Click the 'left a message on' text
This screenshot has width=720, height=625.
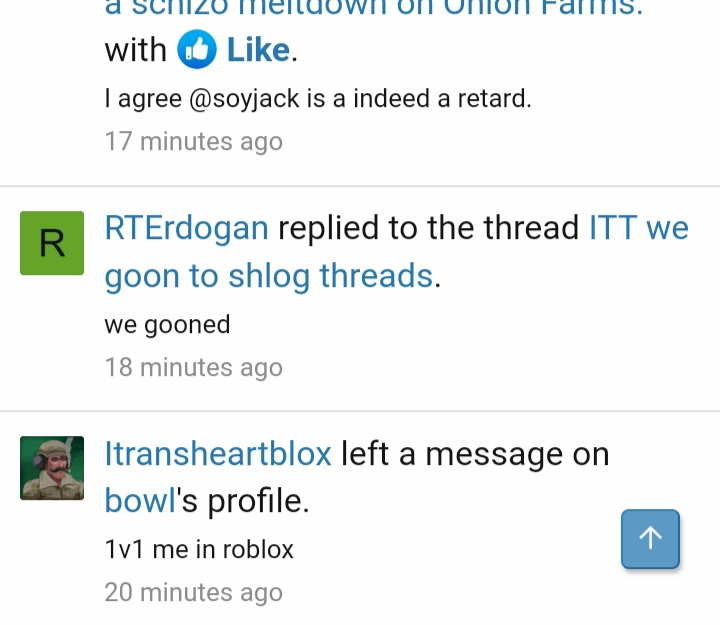click(x=475, y=454)
